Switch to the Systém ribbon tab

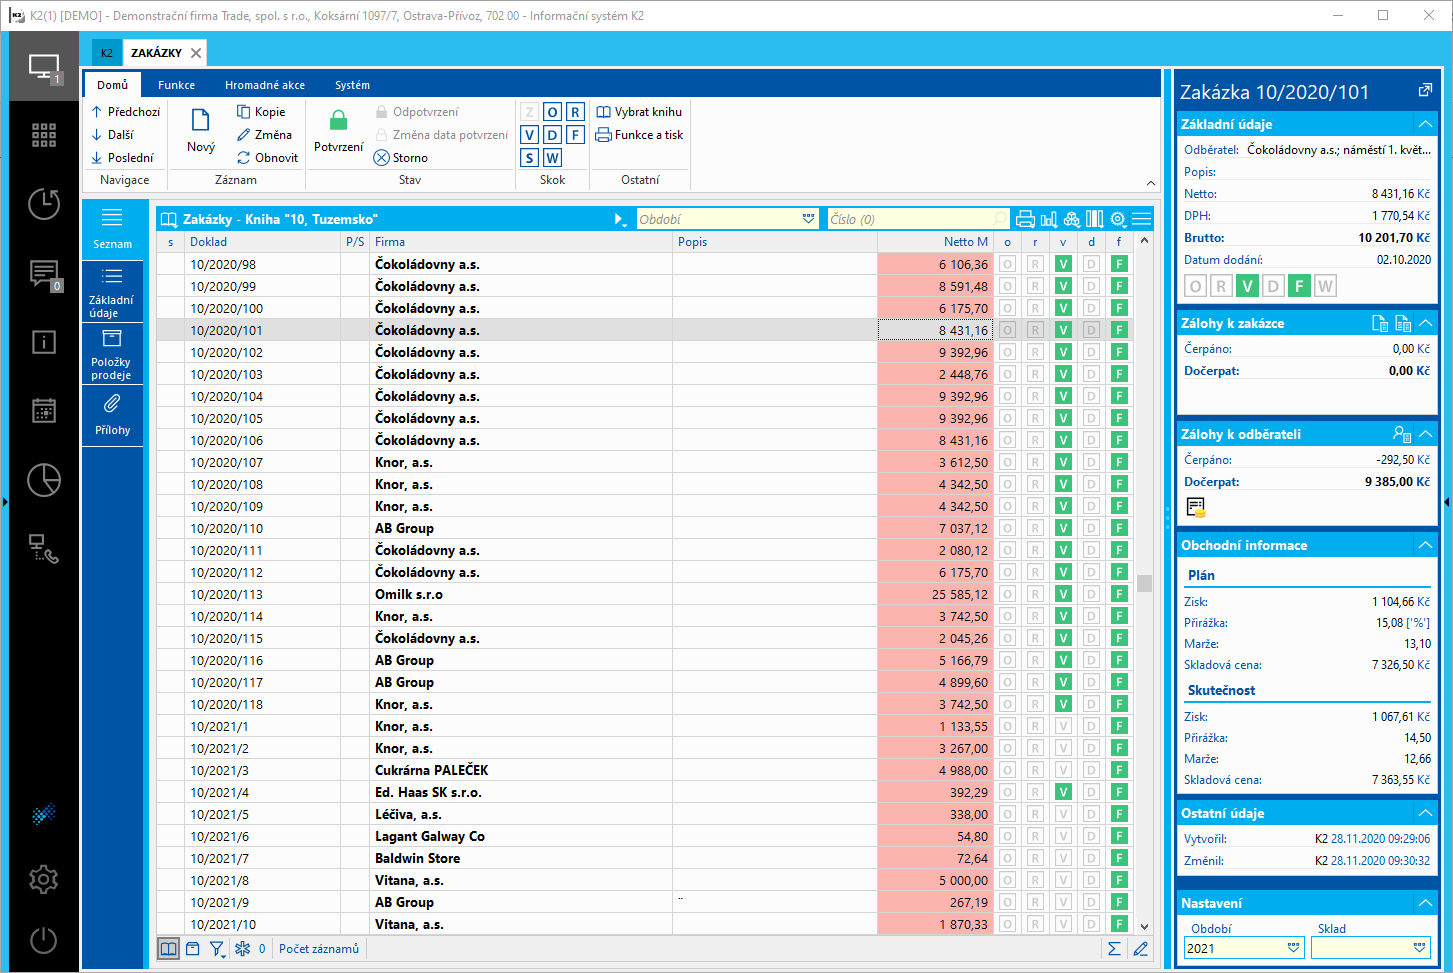coord(352,85)
